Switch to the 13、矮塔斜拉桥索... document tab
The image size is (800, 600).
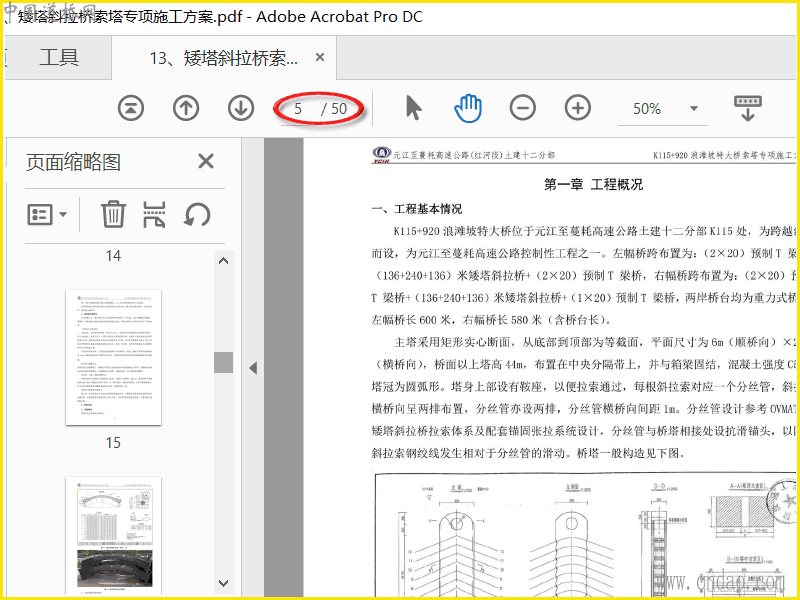(x=223, y=58)
